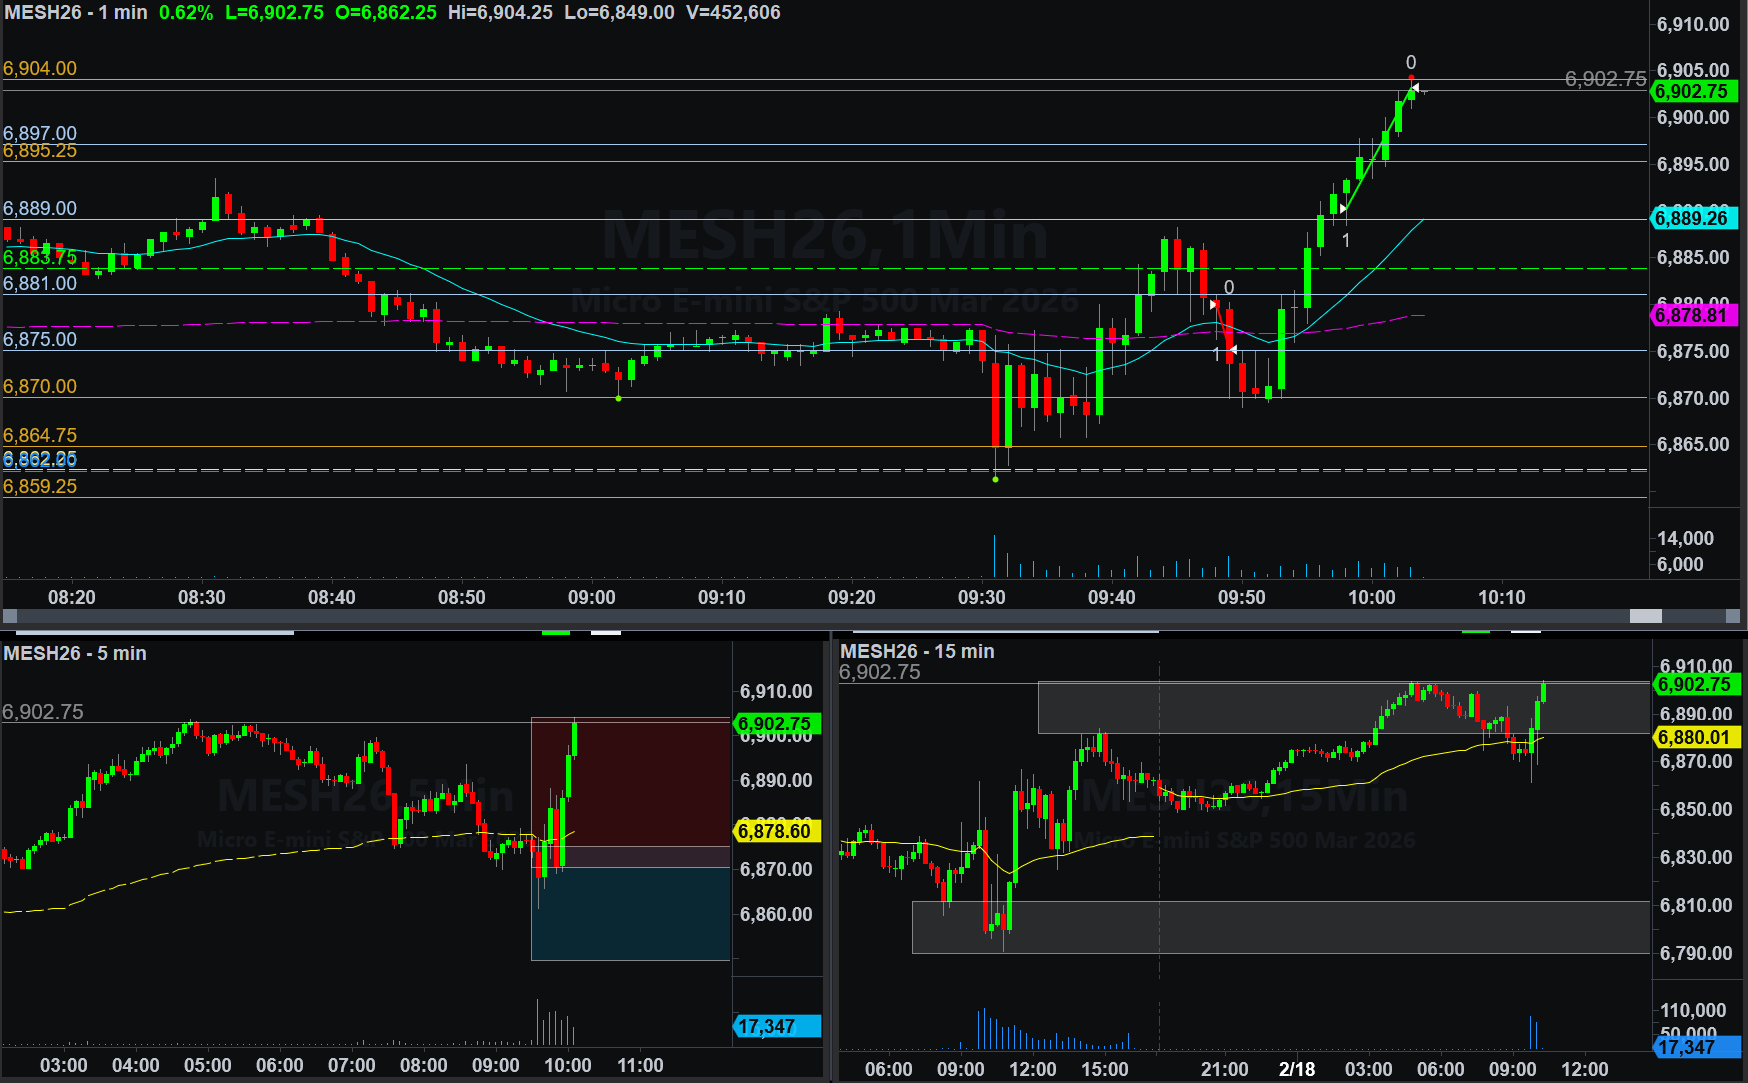The height and width of the screenshot is (1083, 1748).
Task: Select the blue 17,347 volume tag on 5-min chart
Action: point(776,1026)
